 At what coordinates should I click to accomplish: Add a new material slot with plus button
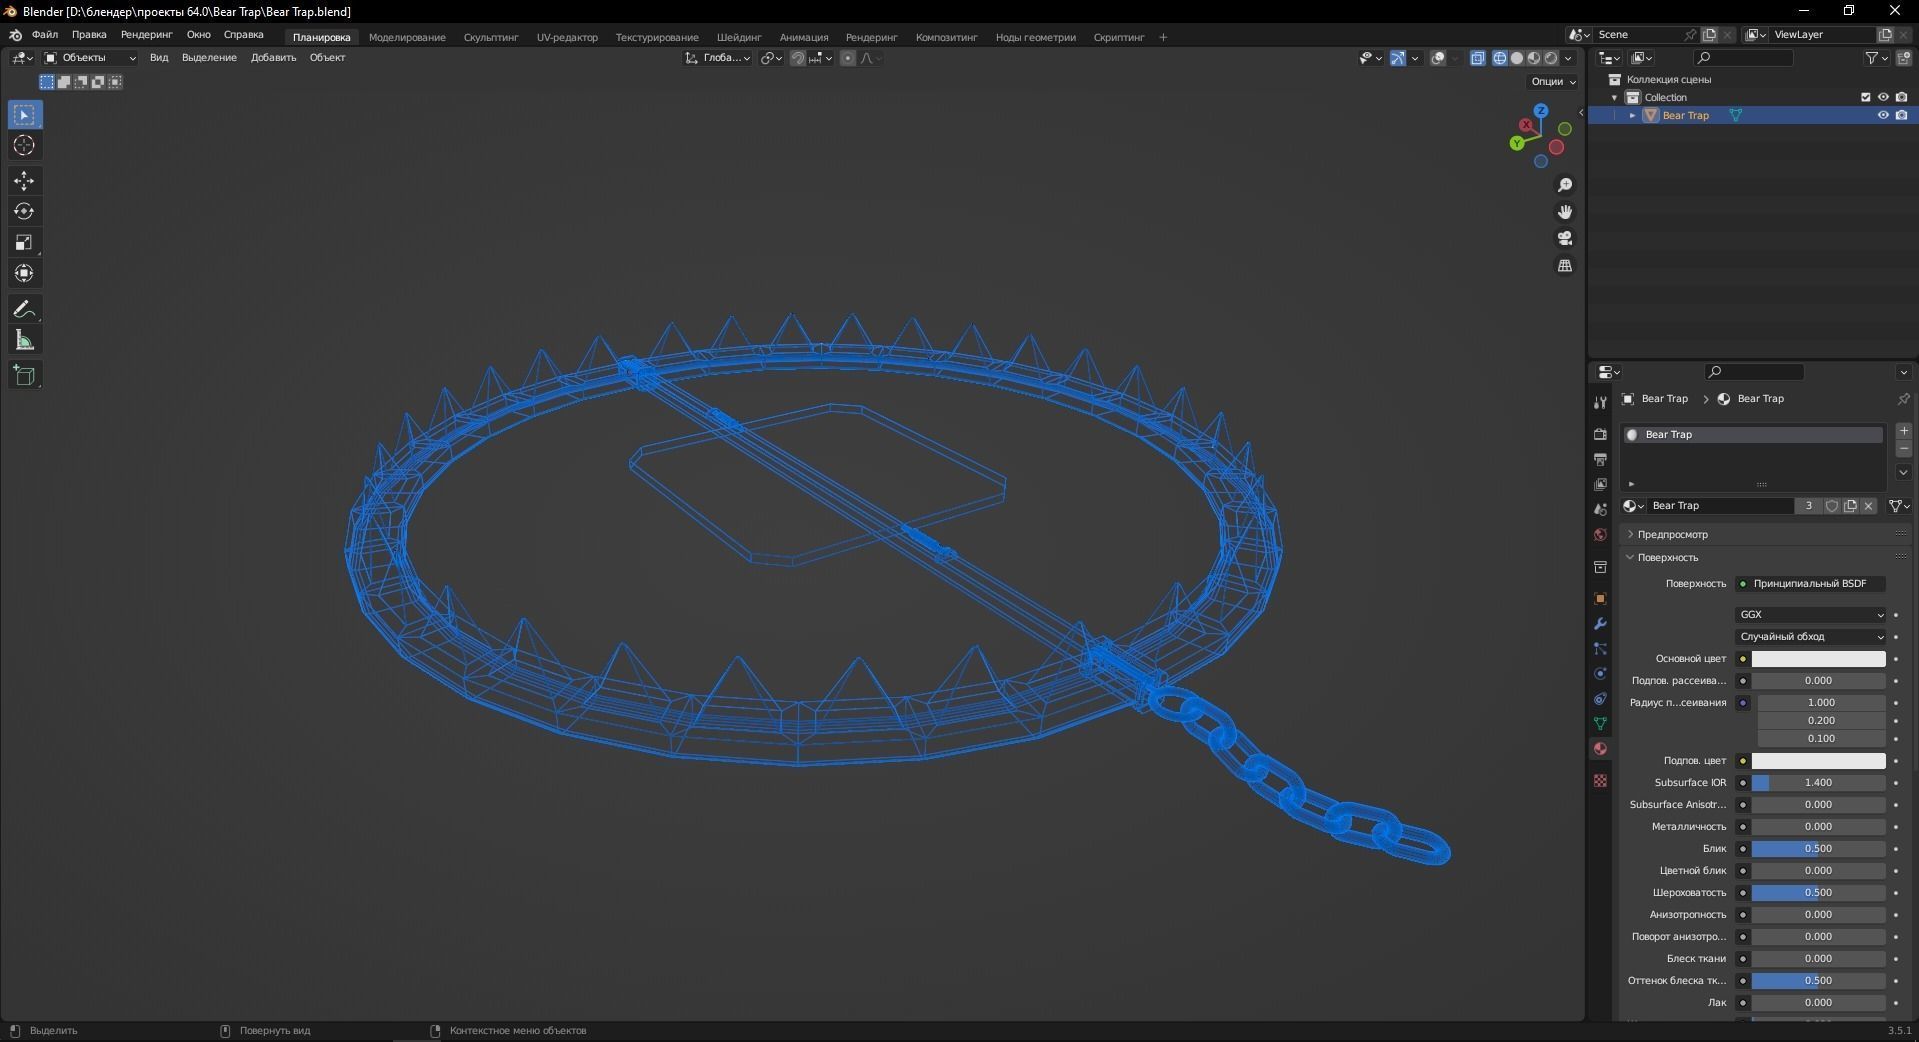[x=1903, y=431]
